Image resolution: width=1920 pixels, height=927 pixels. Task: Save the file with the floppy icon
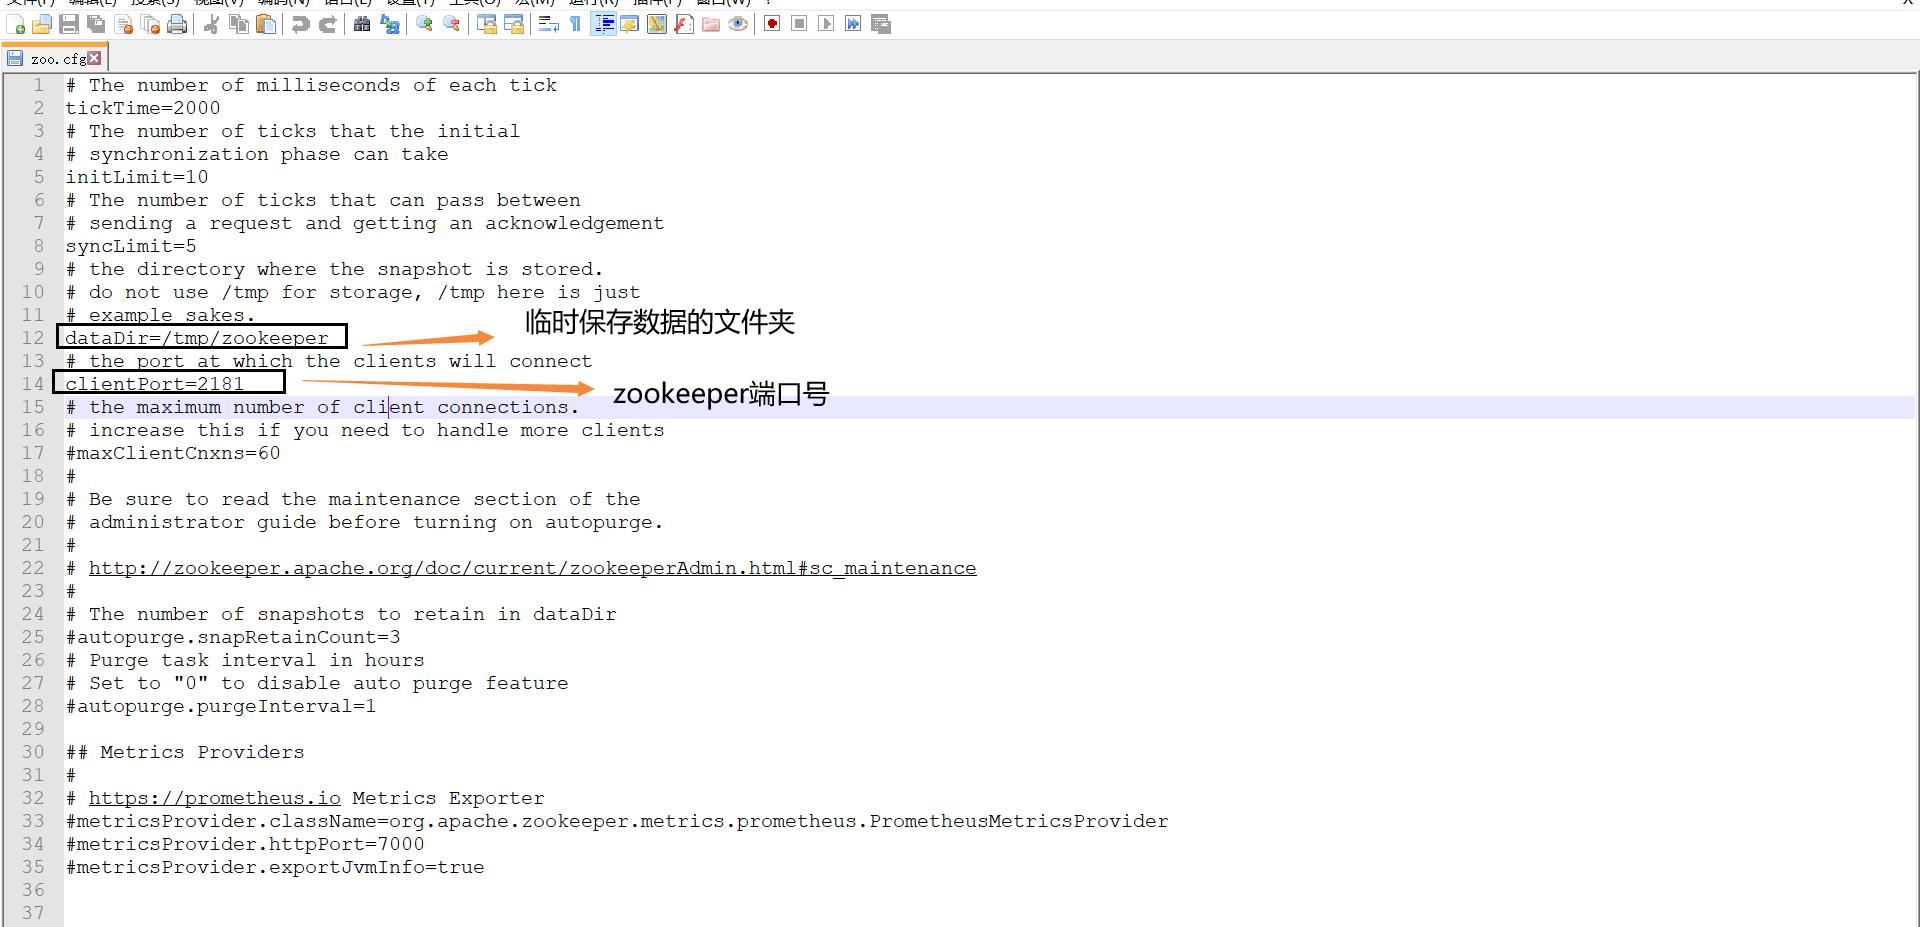[x=69, y=24]
